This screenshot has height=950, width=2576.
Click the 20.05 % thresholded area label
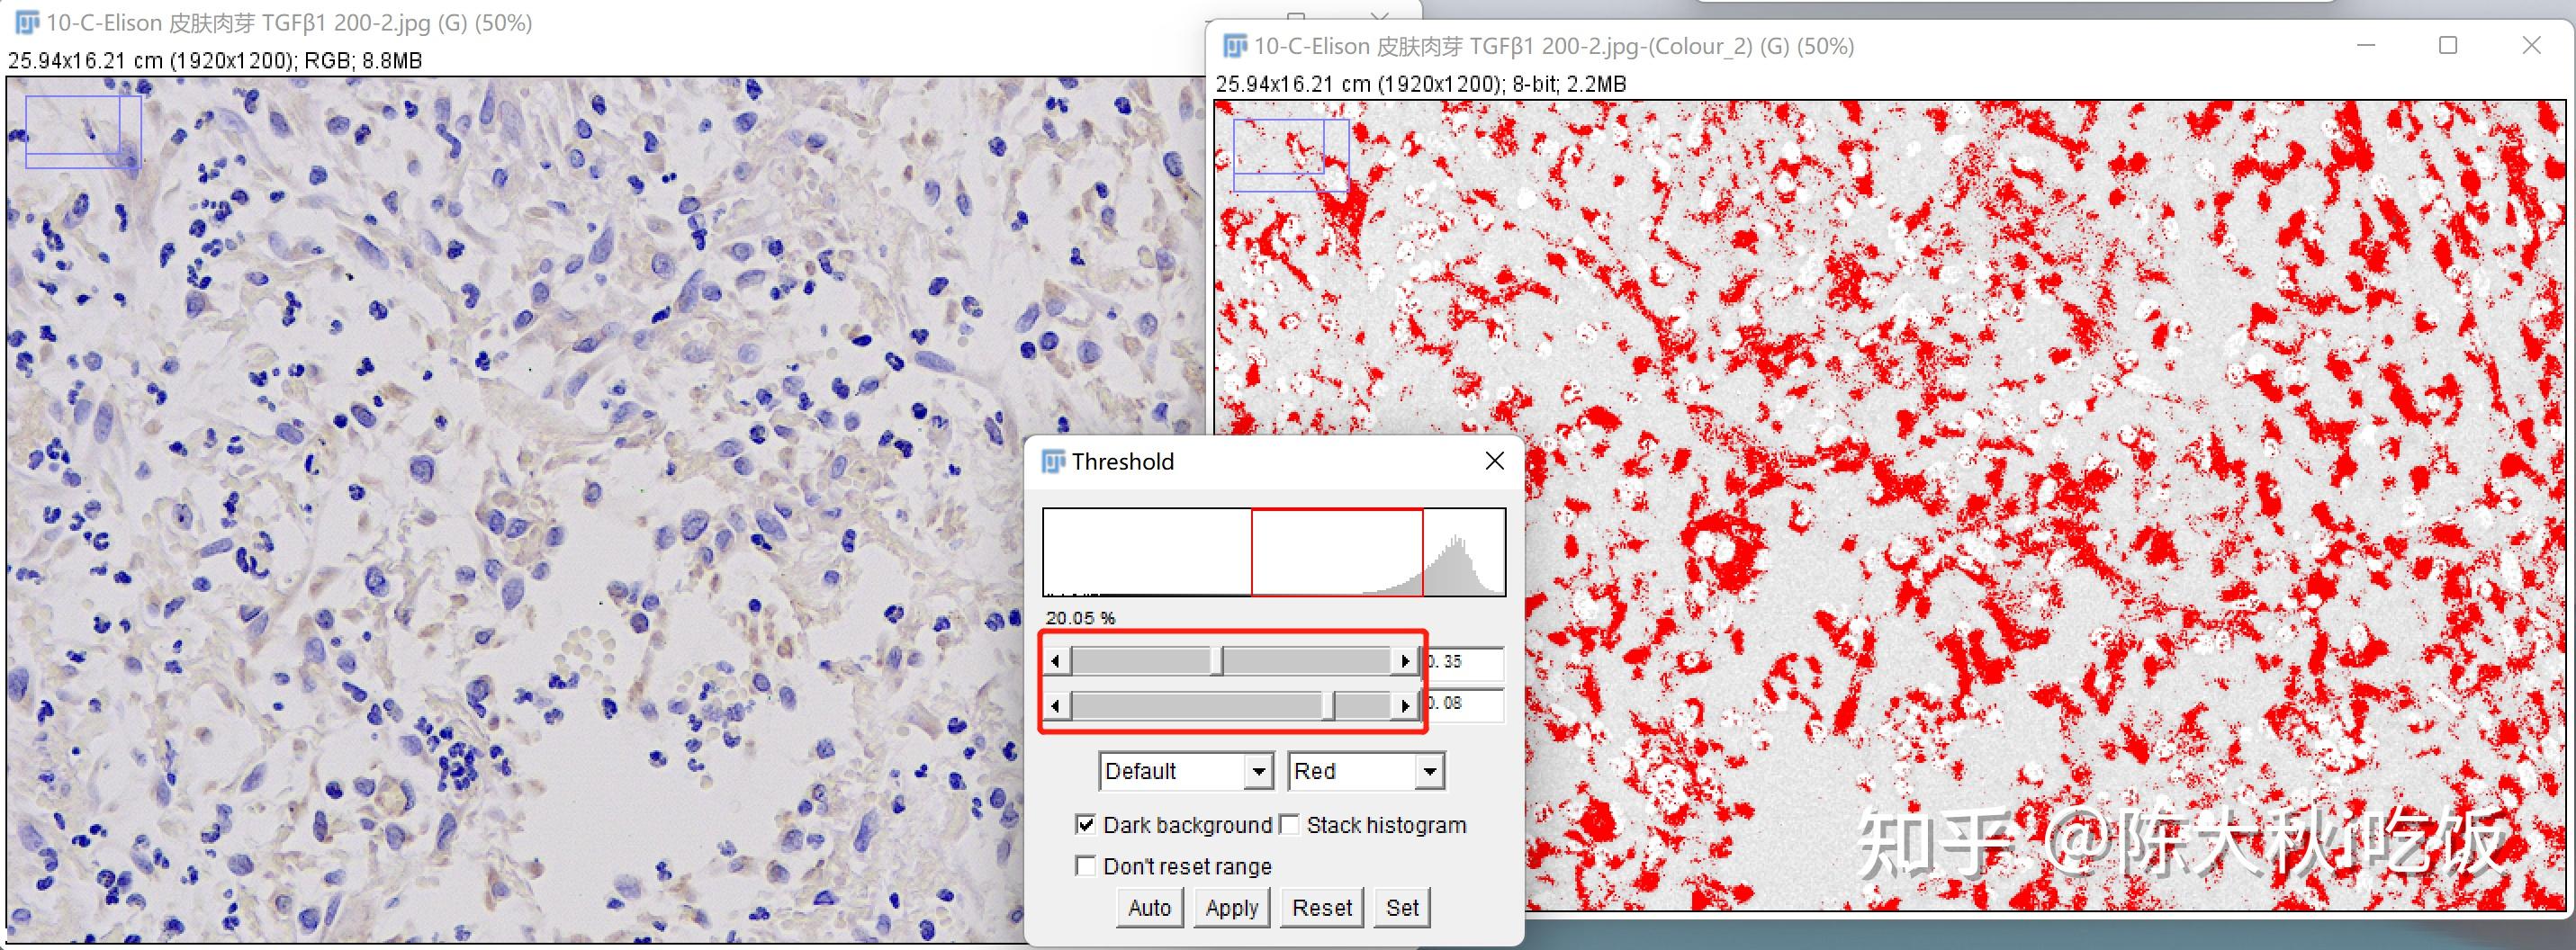(x=1080, y=618)
